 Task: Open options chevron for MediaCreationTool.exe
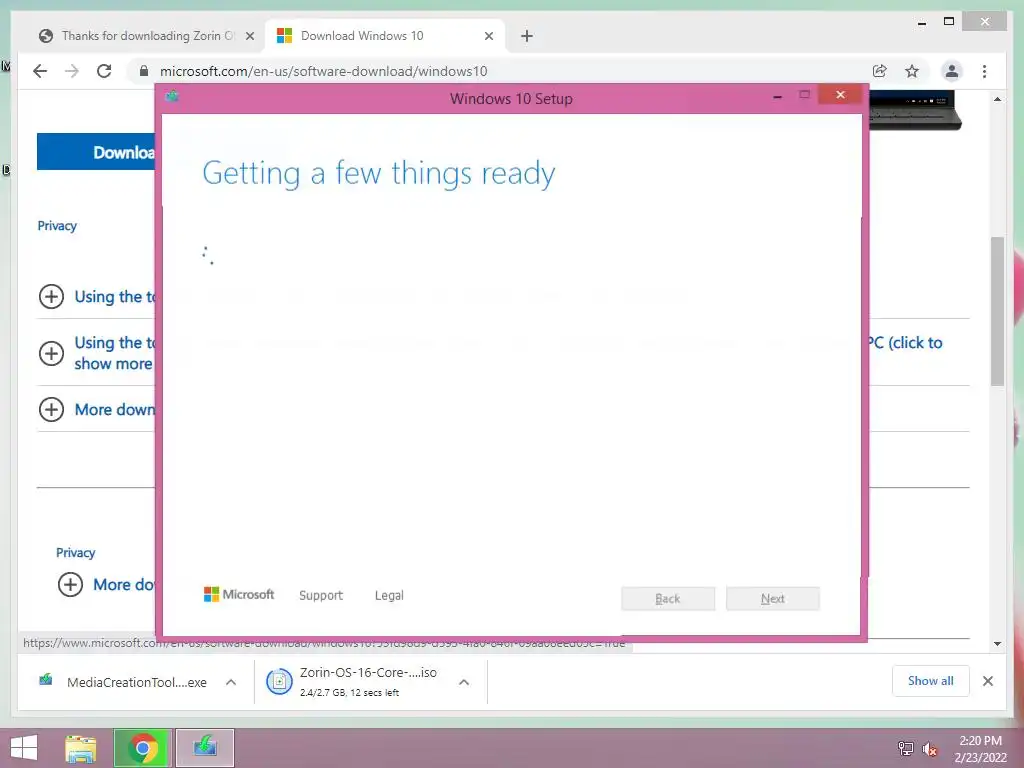click(231, 682)
